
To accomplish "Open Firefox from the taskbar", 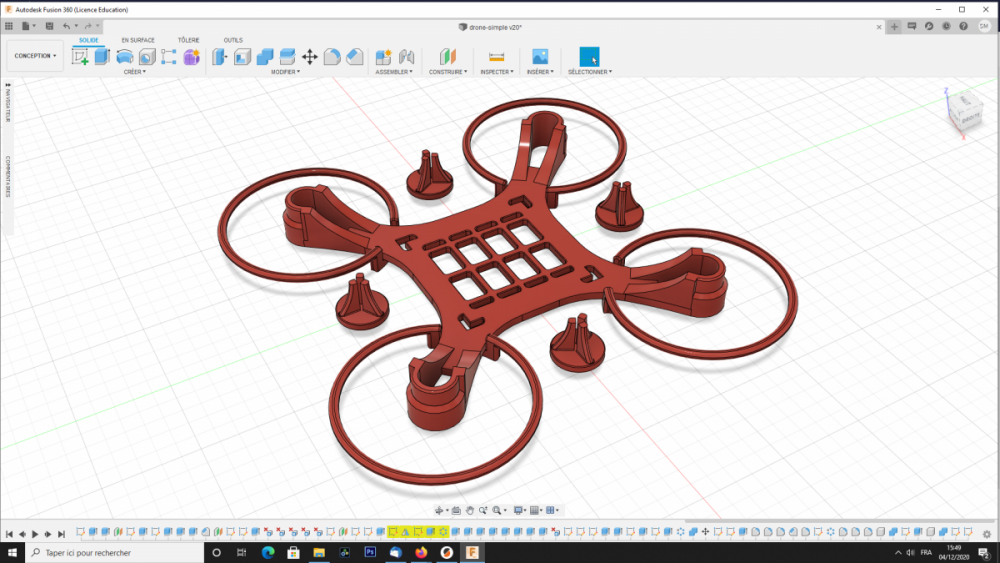I will coord(421,553).
